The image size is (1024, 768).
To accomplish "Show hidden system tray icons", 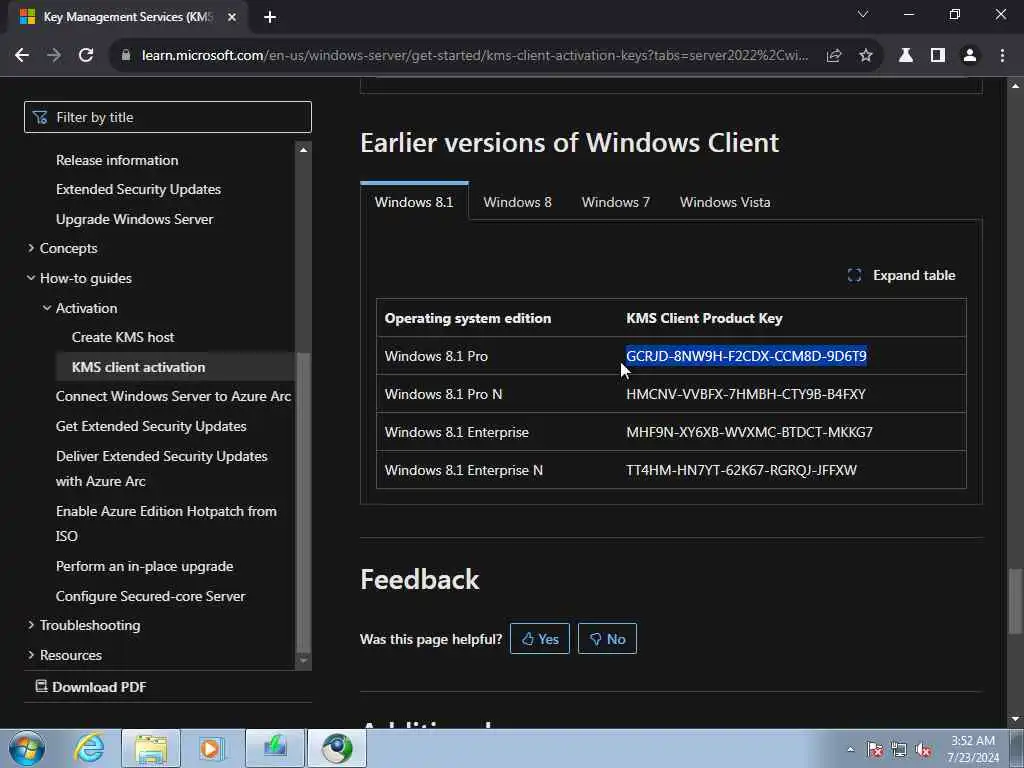I will click(850, 749).
